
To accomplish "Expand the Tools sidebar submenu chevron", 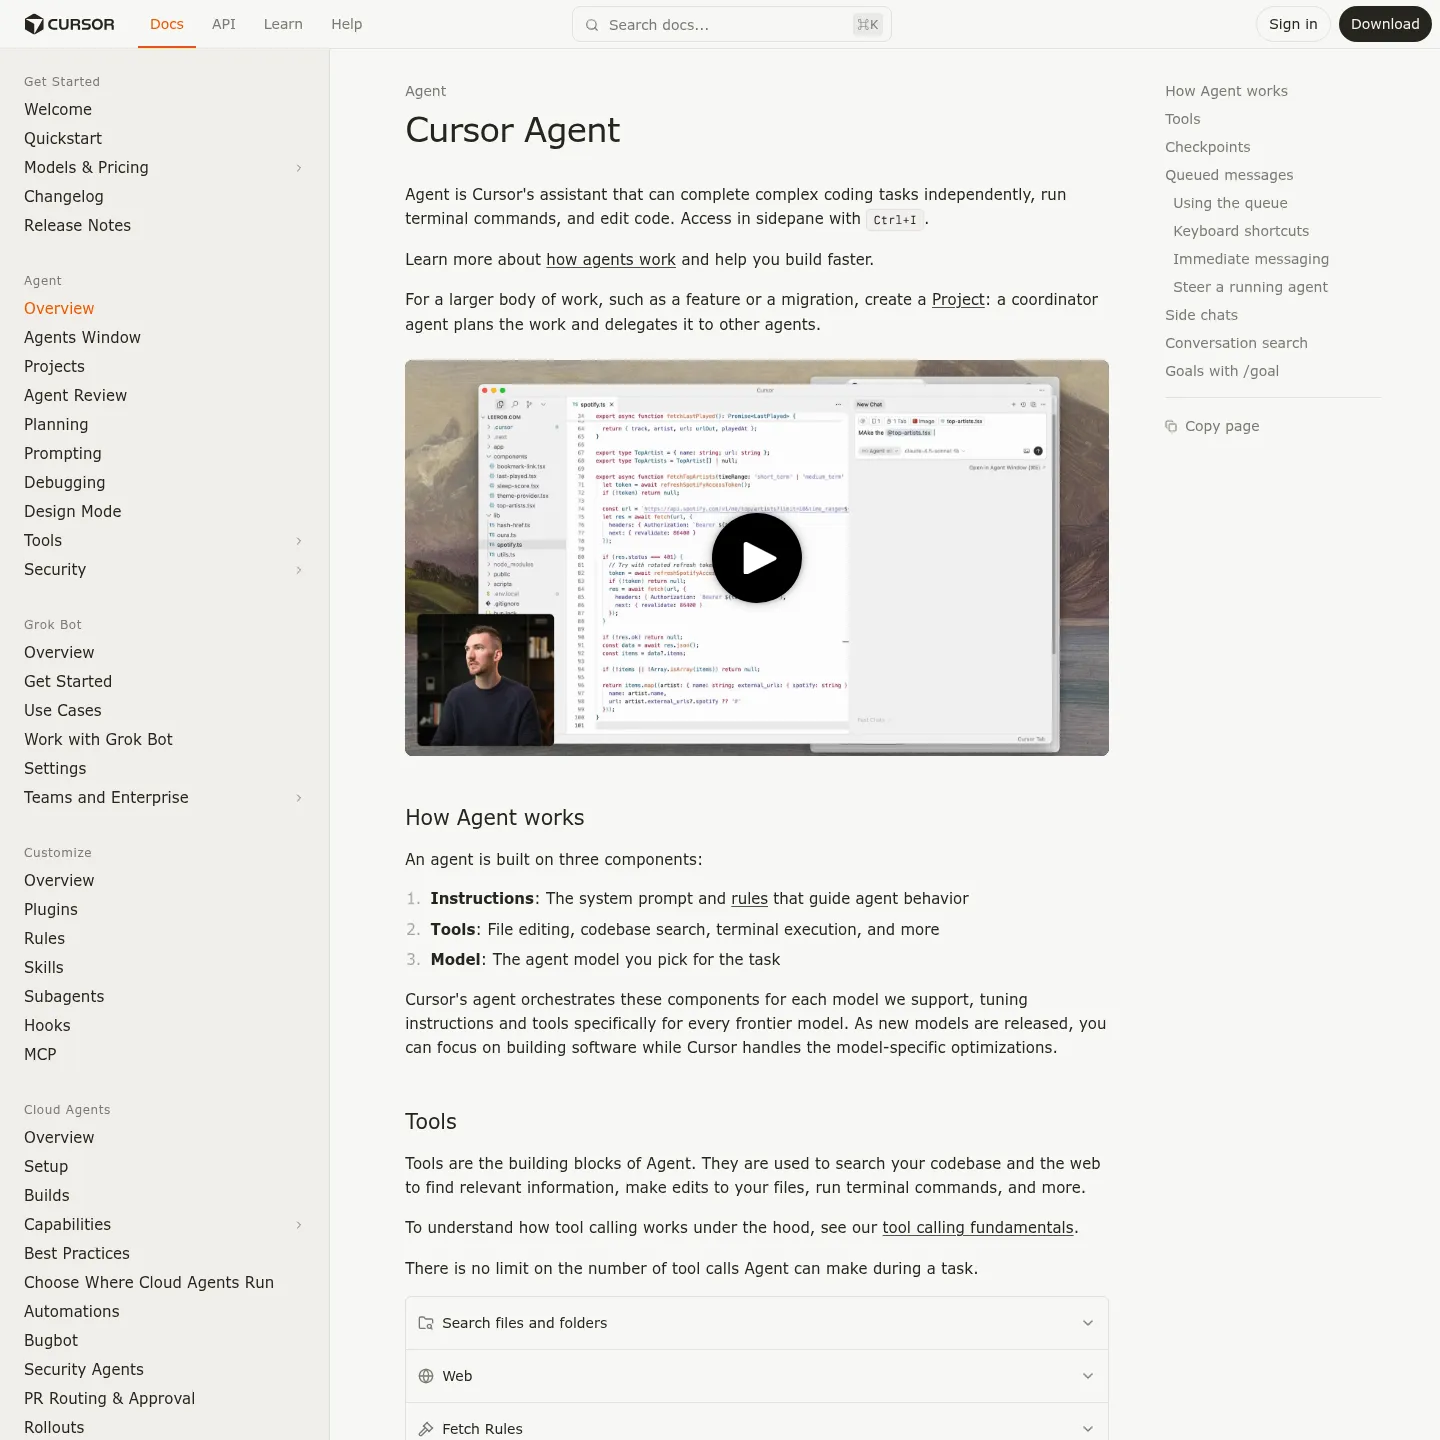I will point(299,541).
